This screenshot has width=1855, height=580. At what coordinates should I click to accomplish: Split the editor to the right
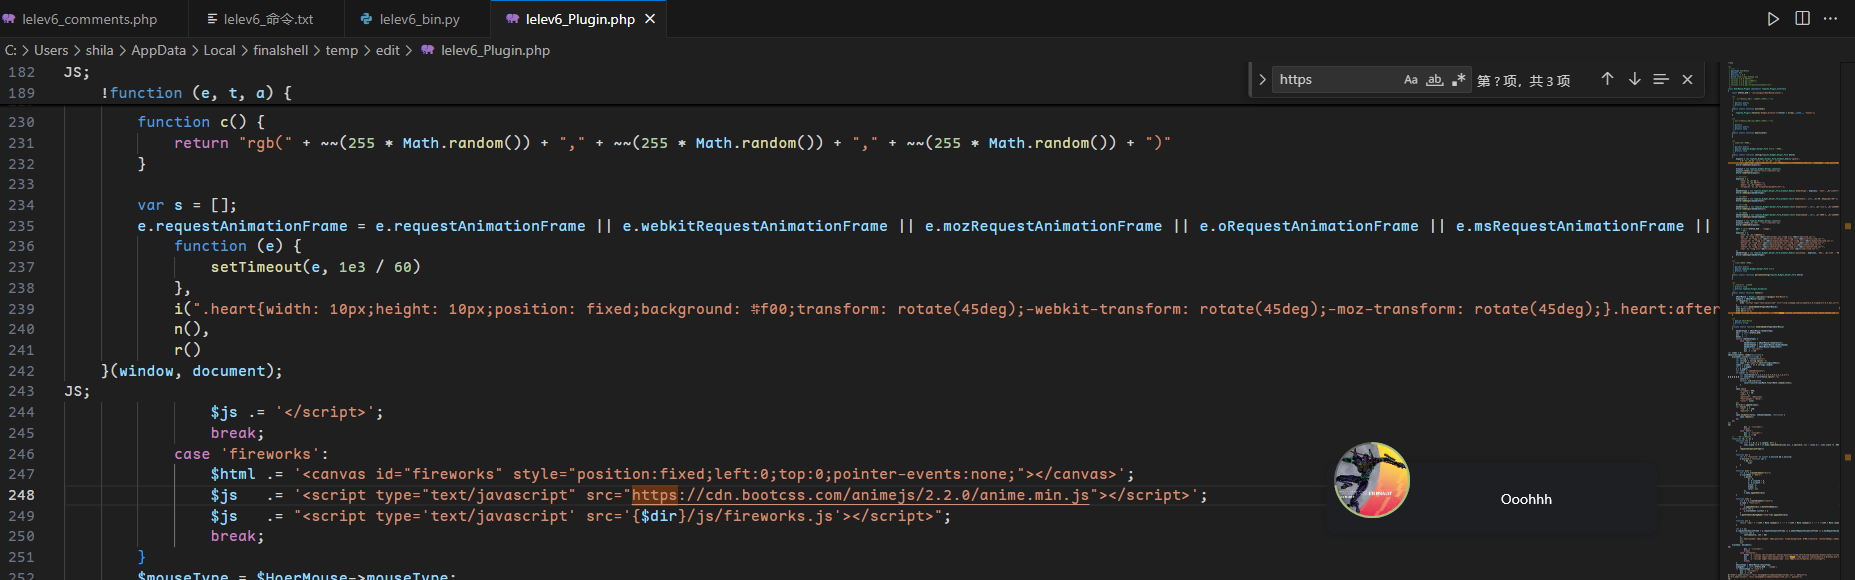1802,19
